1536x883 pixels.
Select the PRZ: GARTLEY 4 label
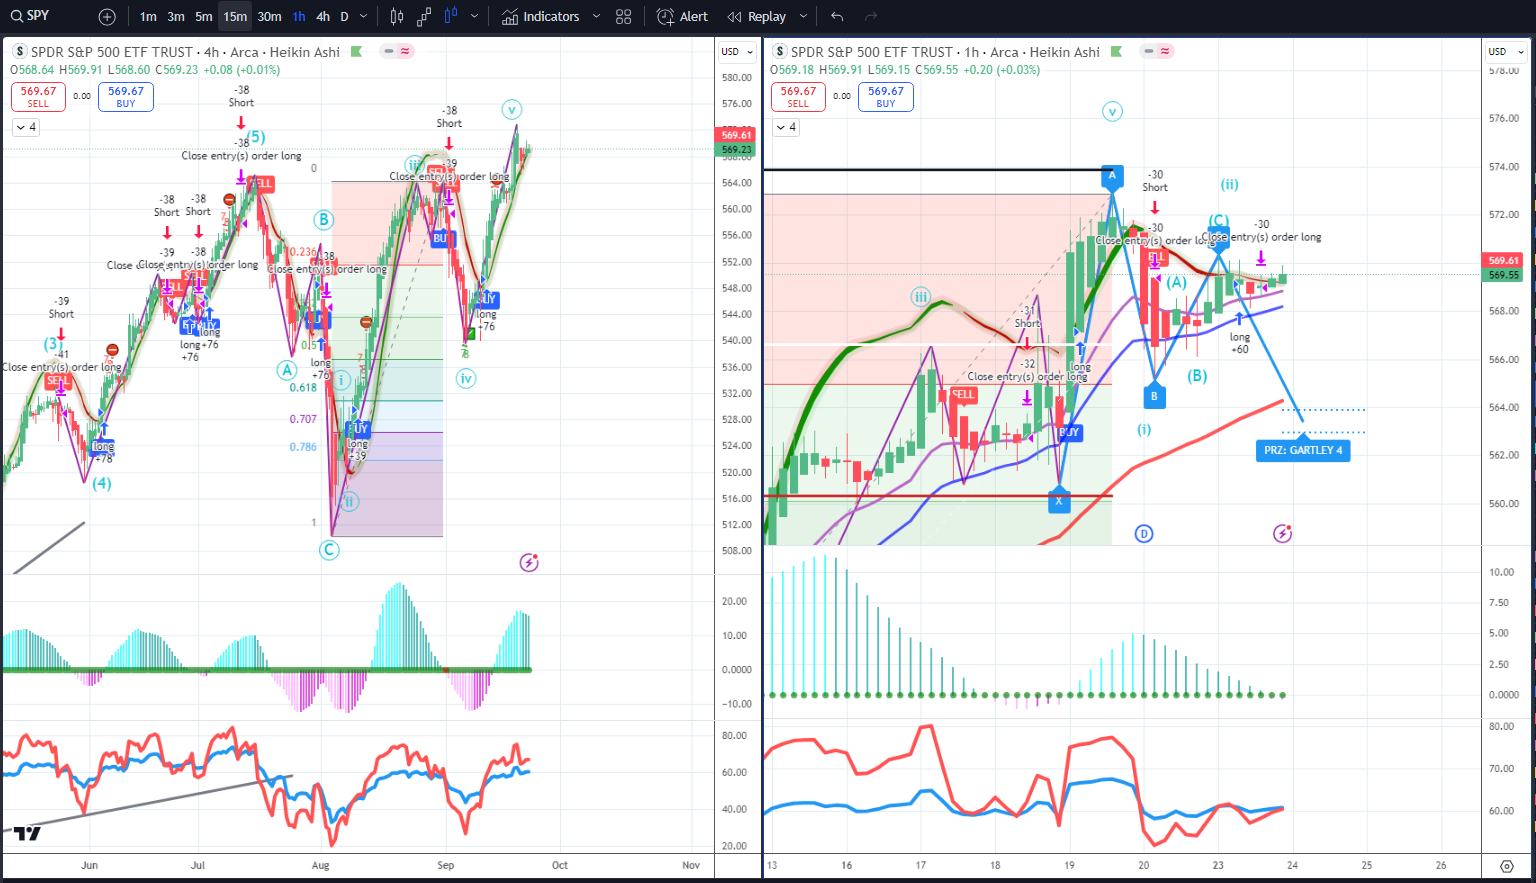(x=1303, y=450)
